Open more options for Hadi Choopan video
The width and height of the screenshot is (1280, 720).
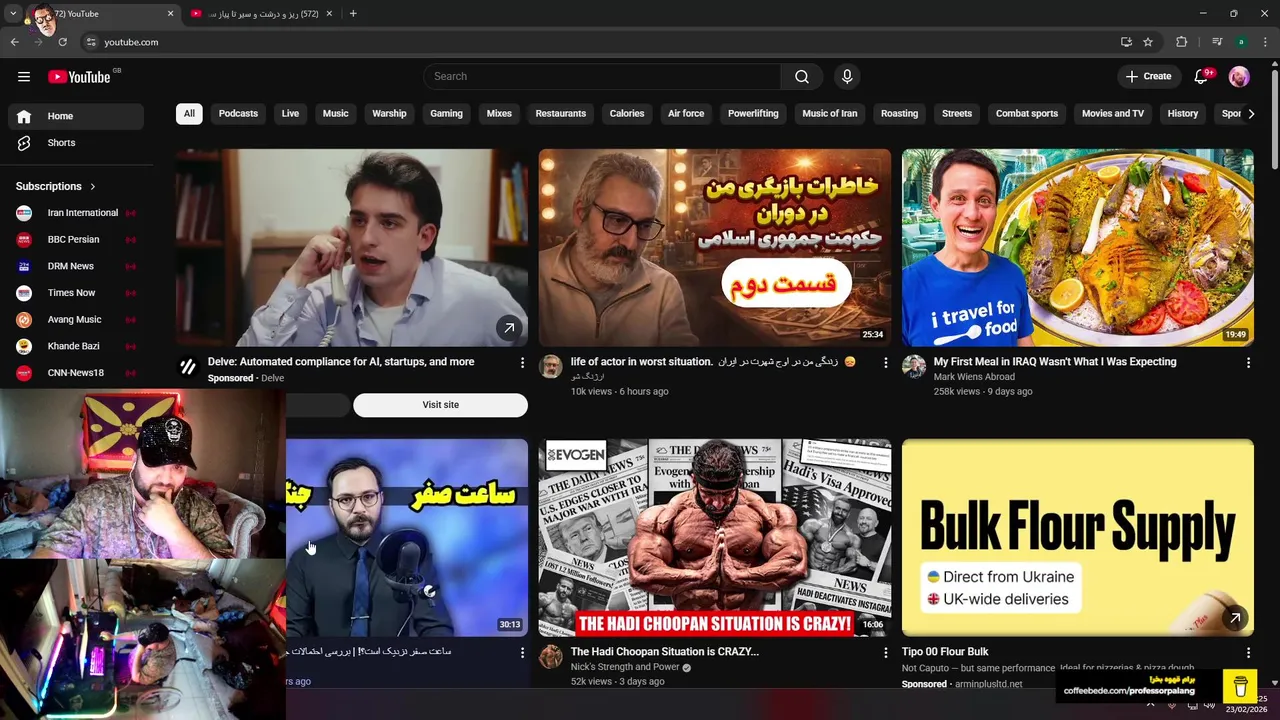point(885,653)
